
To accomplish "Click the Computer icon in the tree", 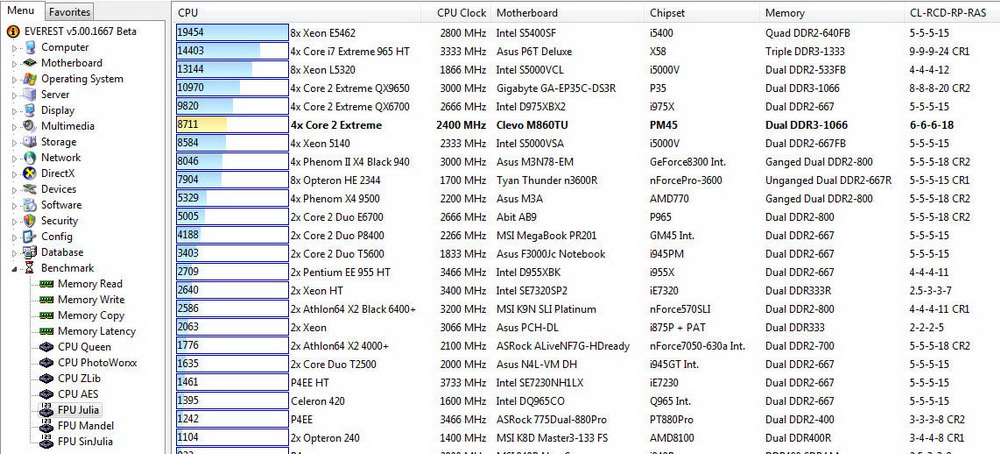I will pos(29,47).
